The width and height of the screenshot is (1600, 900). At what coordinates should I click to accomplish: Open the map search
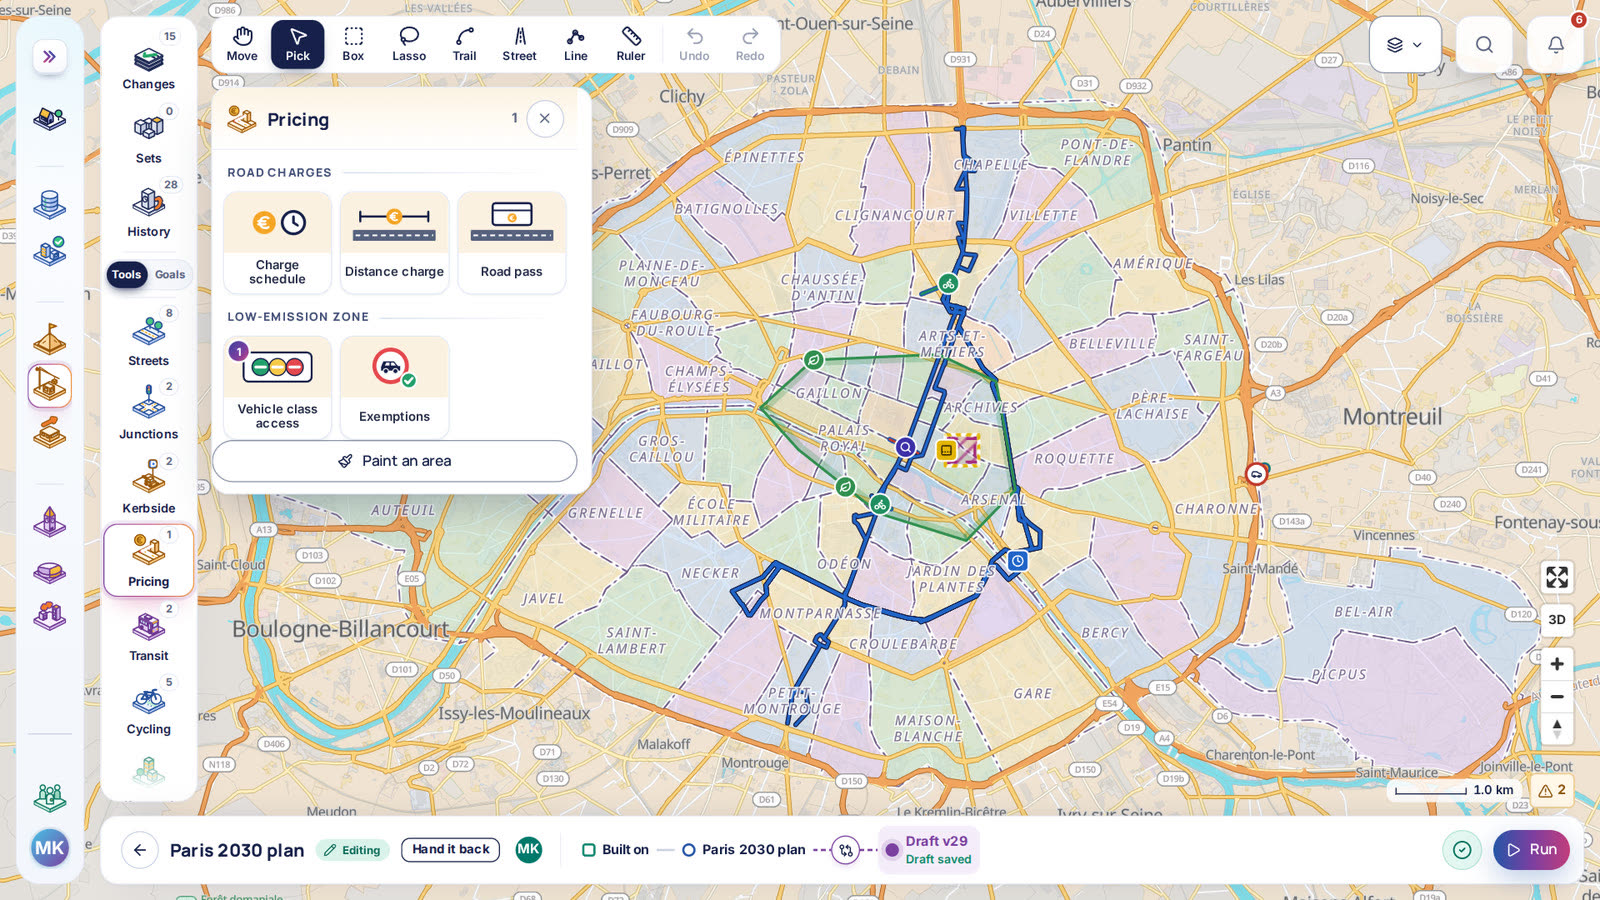[1484, 44]
